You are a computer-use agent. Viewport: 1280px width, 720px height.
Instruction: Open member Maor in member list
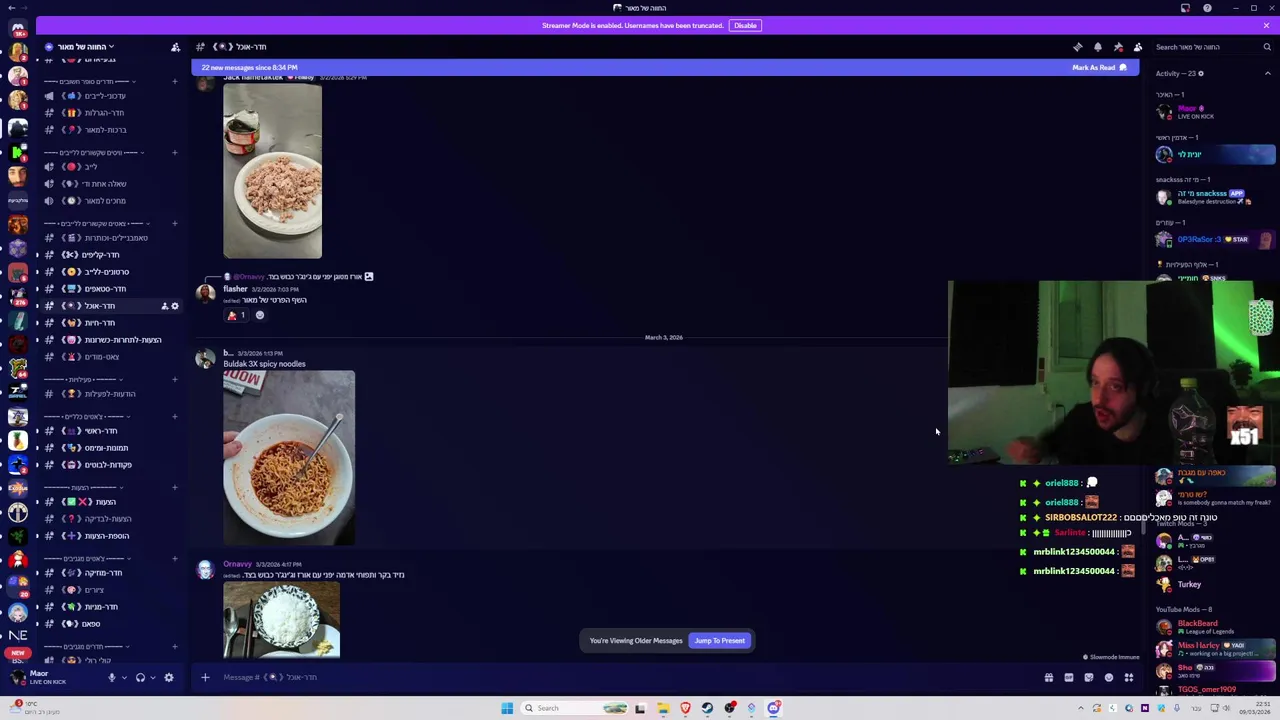[1215, 112]
